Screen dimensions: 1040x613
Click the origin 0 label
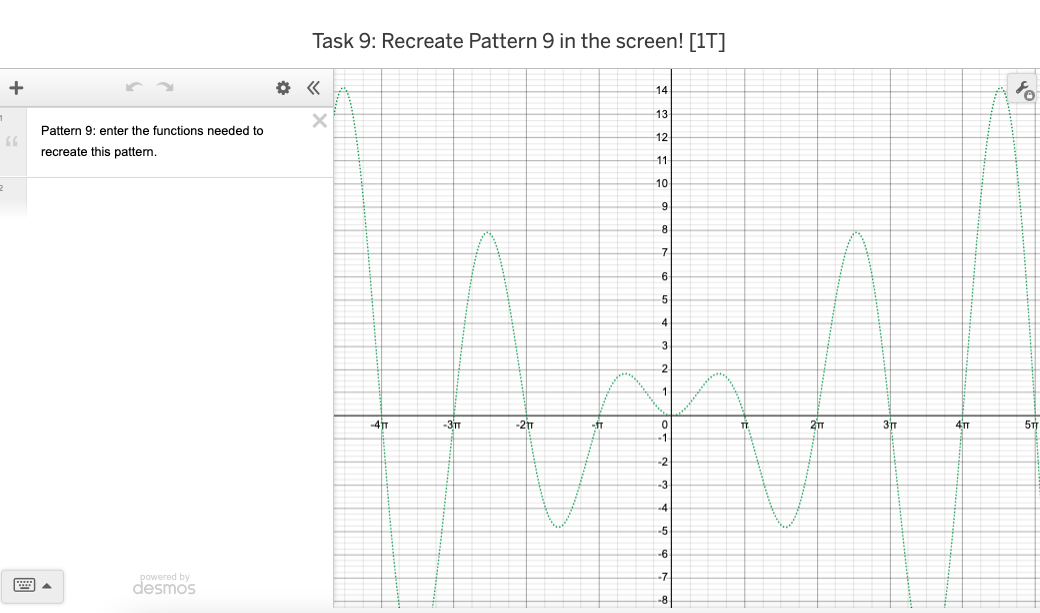pos(665,425)
